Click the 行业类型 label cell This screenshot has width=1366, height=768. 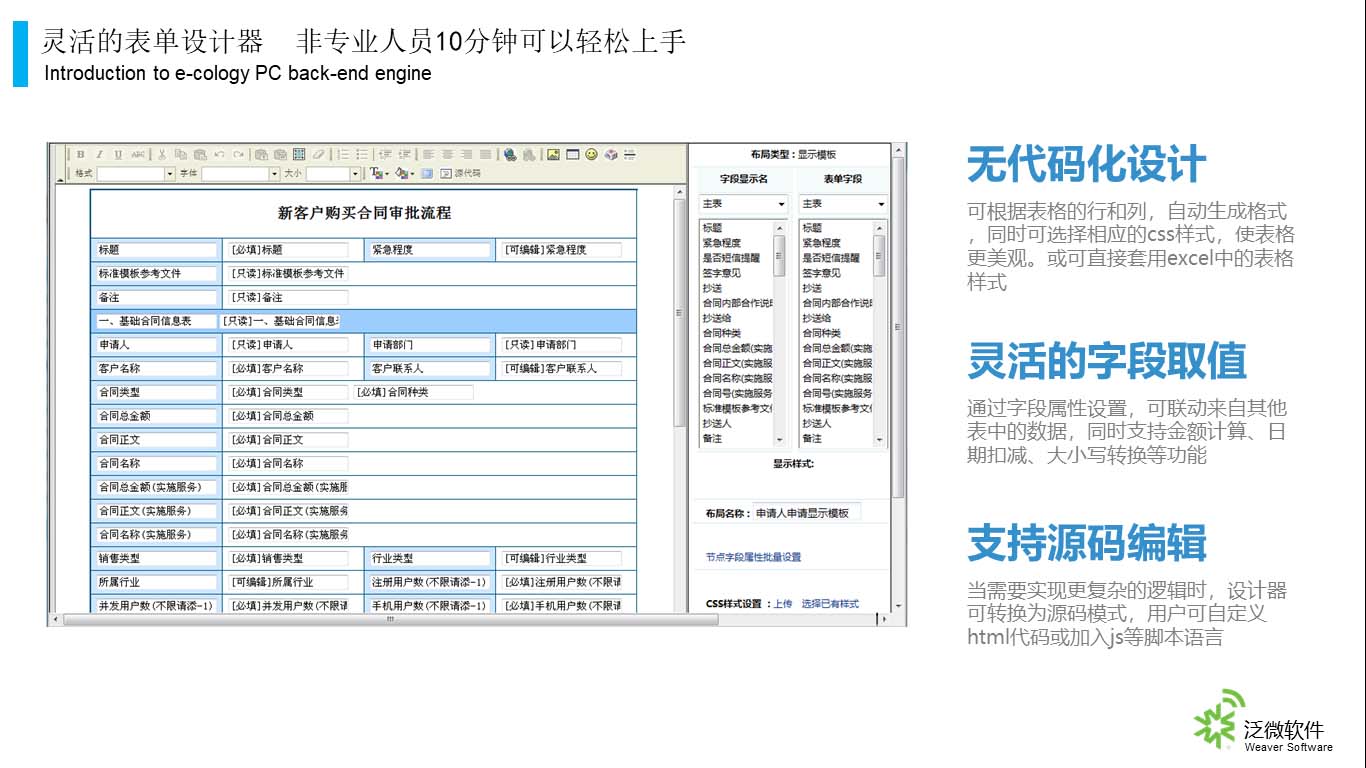pos(430,559)
